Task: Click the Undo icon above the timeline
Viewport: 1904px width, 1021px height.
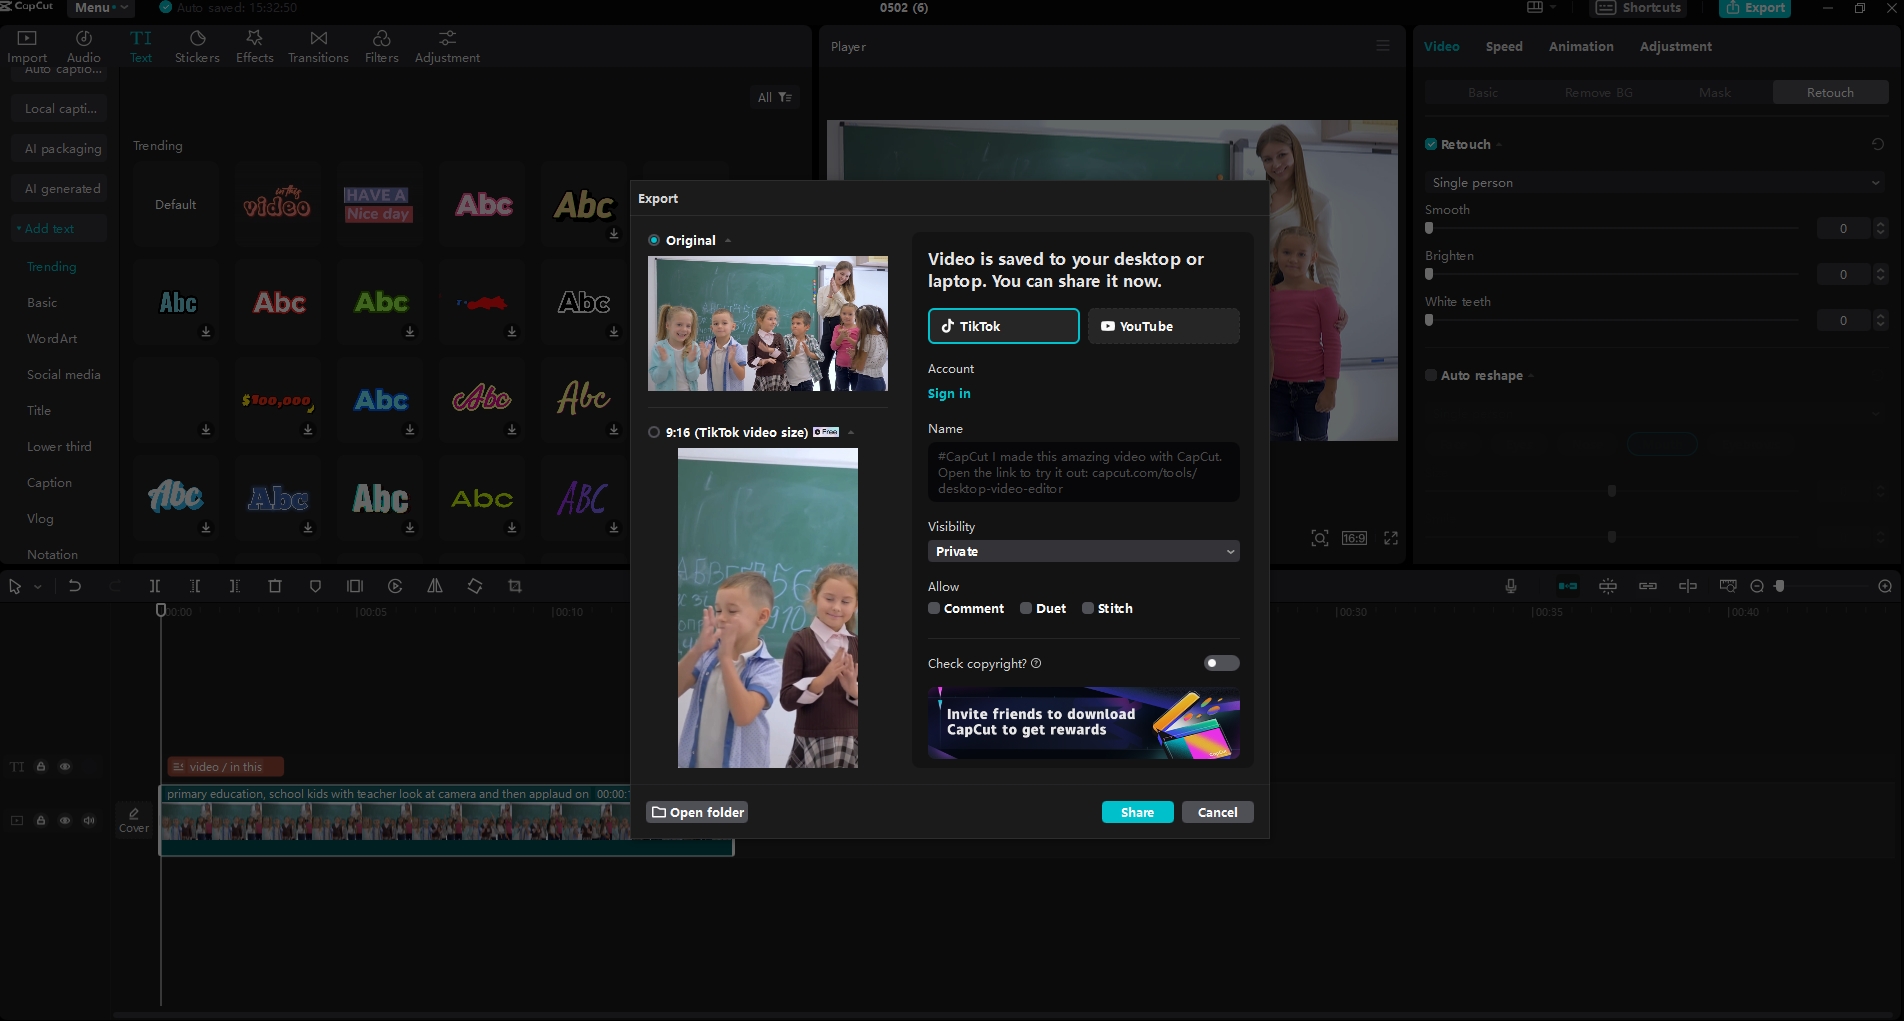Action: pos(75,586)
